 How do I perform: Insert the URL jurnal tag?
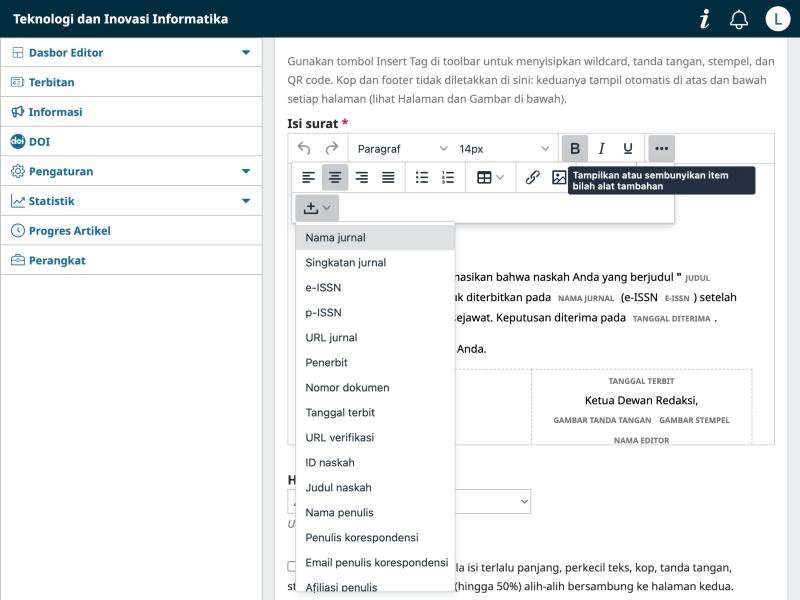pyautogui.click(x=375, y=338)
